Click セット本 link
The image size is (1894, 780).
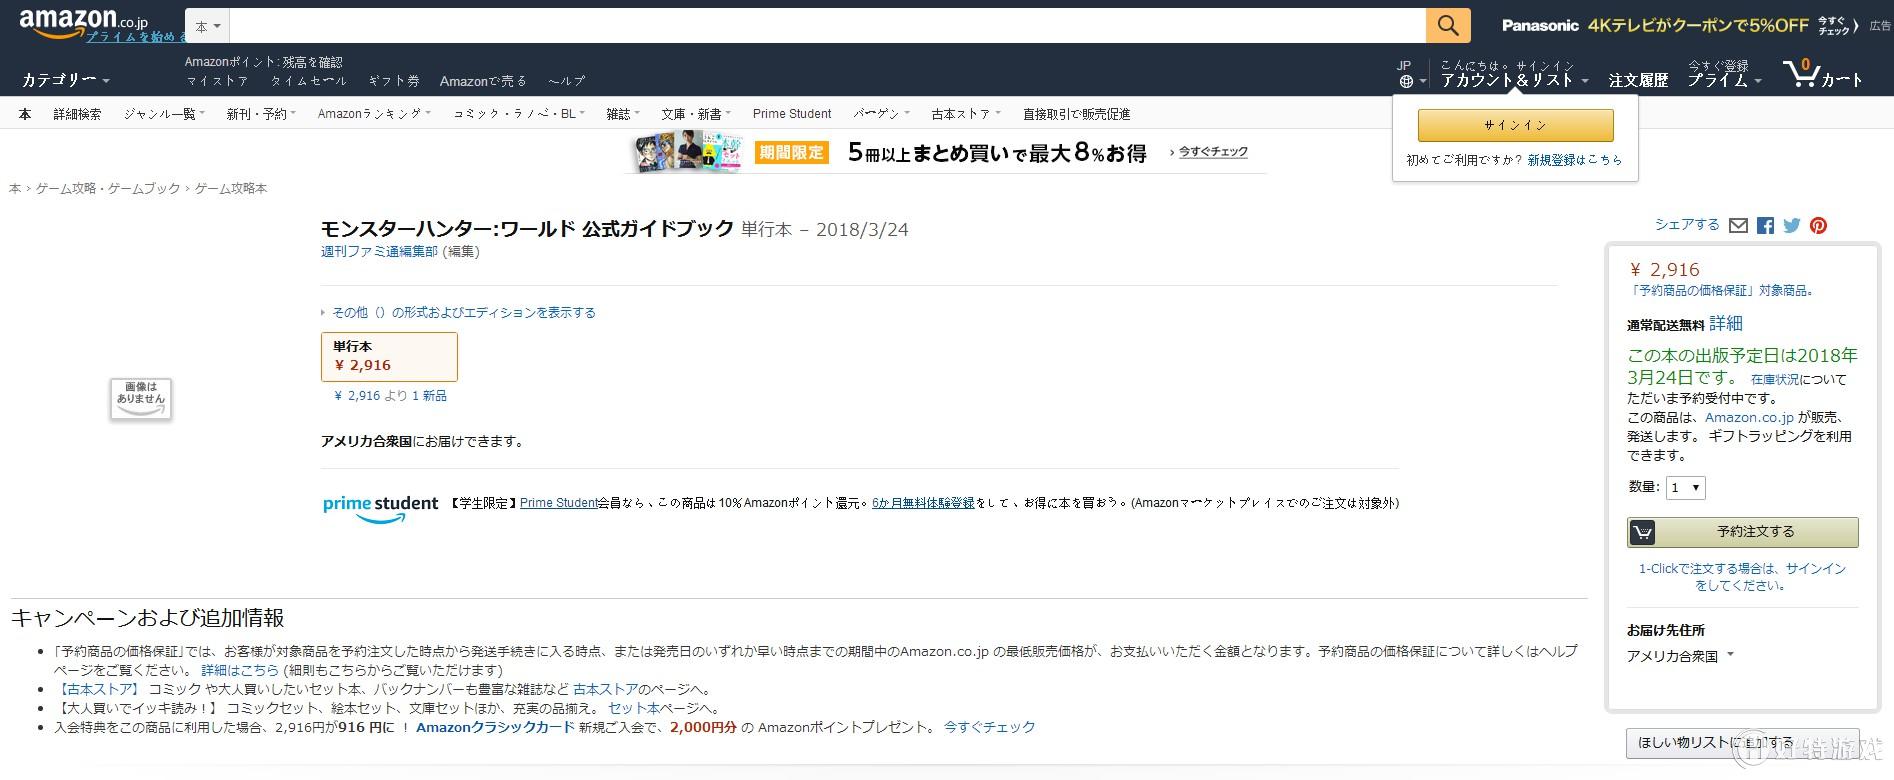[634, 708]
